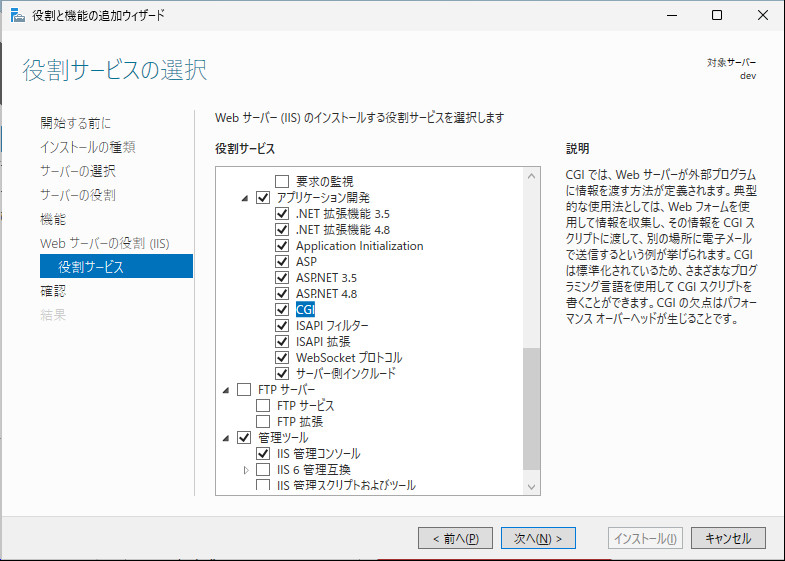785x561 pixels.
Task: Select the FTP サービス label
Action: 305,406
